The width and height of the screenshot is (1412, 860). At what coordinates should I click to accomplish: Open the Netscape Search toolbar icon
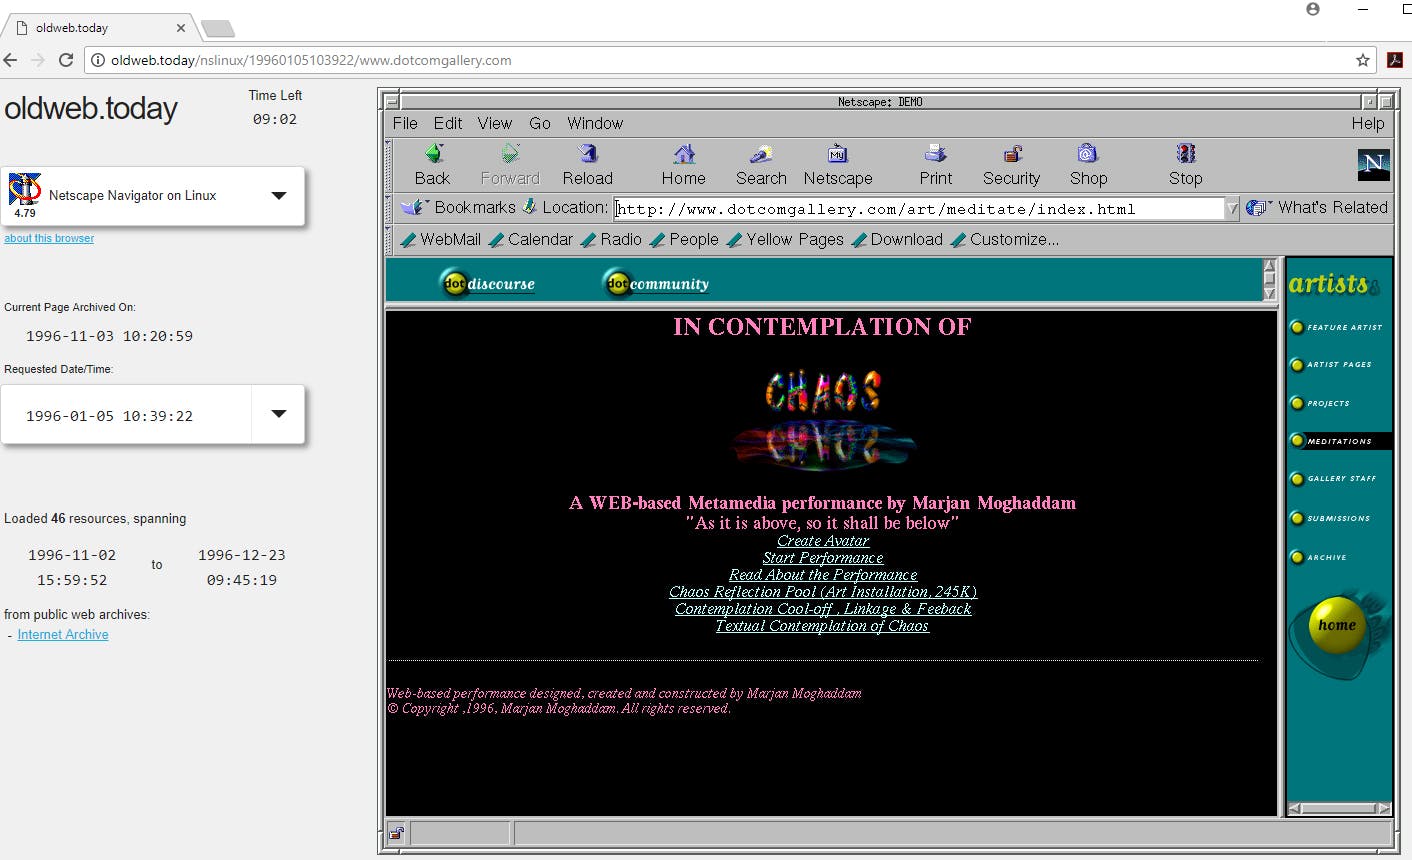pos(761,154)
